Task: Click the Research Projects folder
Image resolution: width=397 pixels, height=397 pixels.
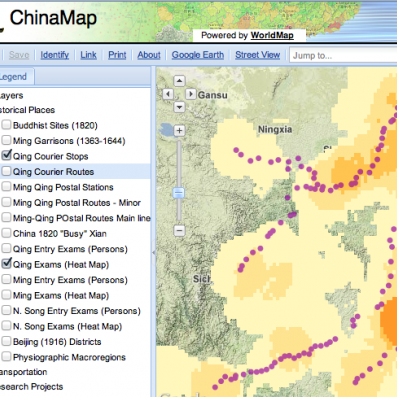Action: pos(31,387)
